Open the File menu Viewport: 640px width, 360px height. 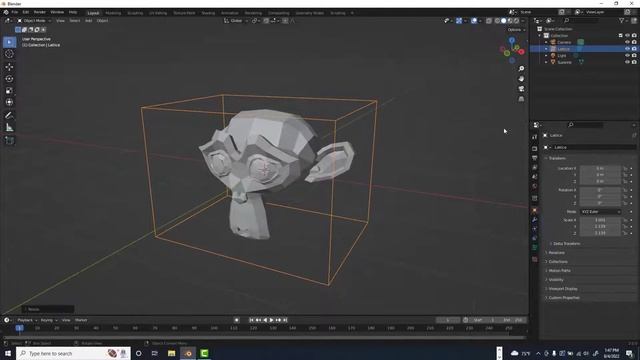click(15, 13)
